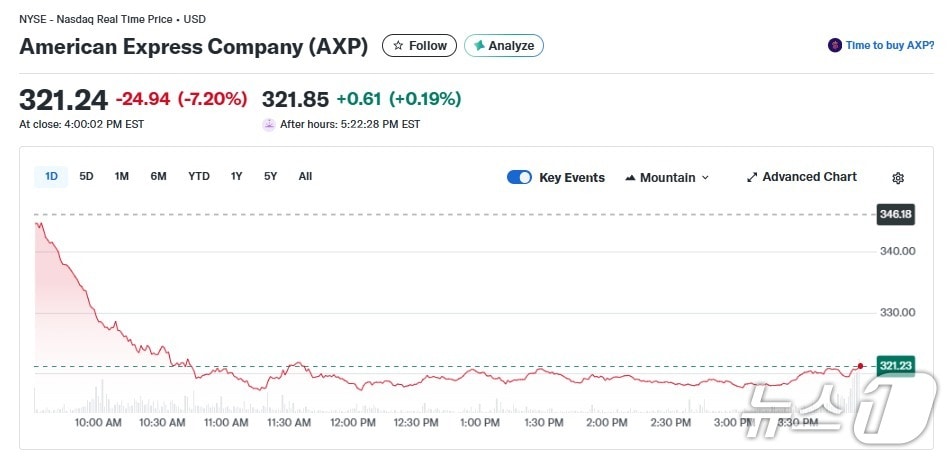Image resolution: width=952 pixels, height=459 pixels.
Task: Show the 6M chart range
Action: click(x=158, y=176)
